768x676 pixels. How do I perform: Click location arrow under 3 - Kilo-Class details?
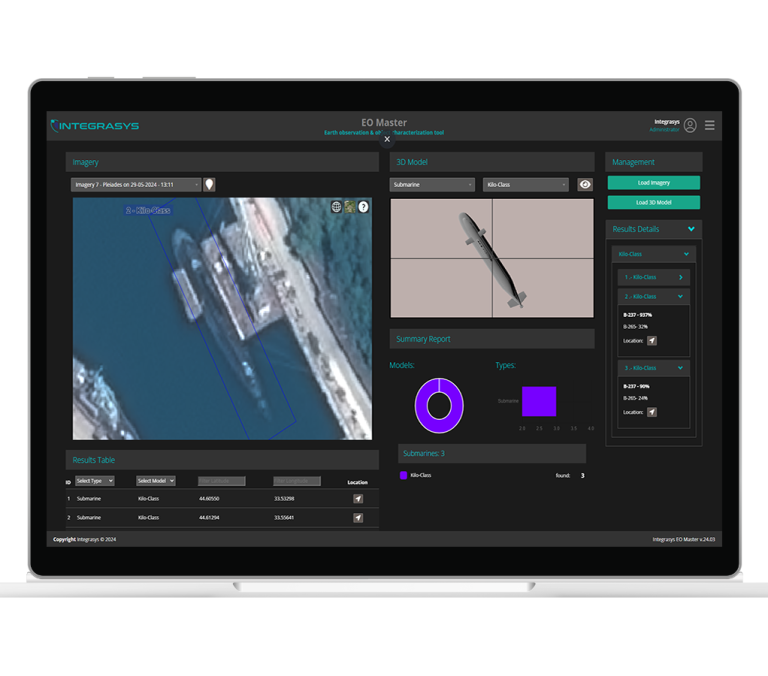pyautogui.click(x=652, y=412)
